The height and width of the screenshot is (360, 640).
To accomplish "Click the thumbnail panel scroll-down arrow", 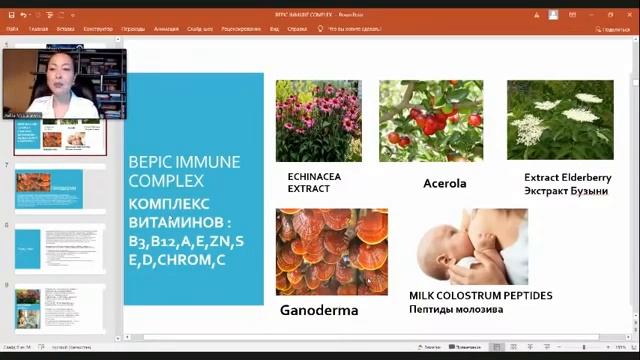I will point(118,338).
